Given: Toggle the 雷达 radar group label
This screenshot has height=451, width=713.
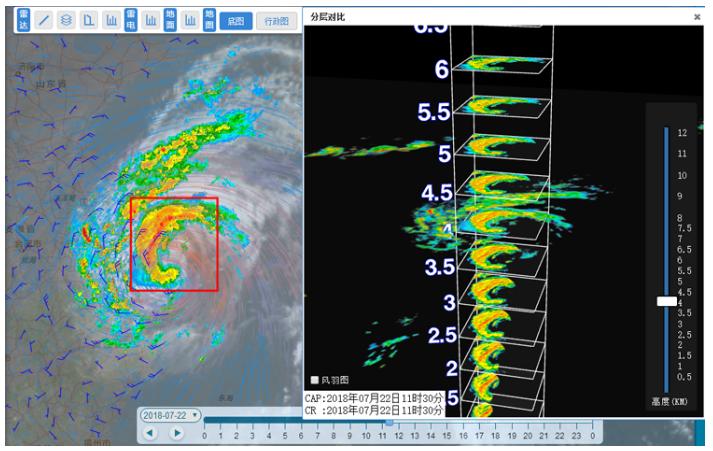Looking at the screenshot, I should tap(24, 20).
